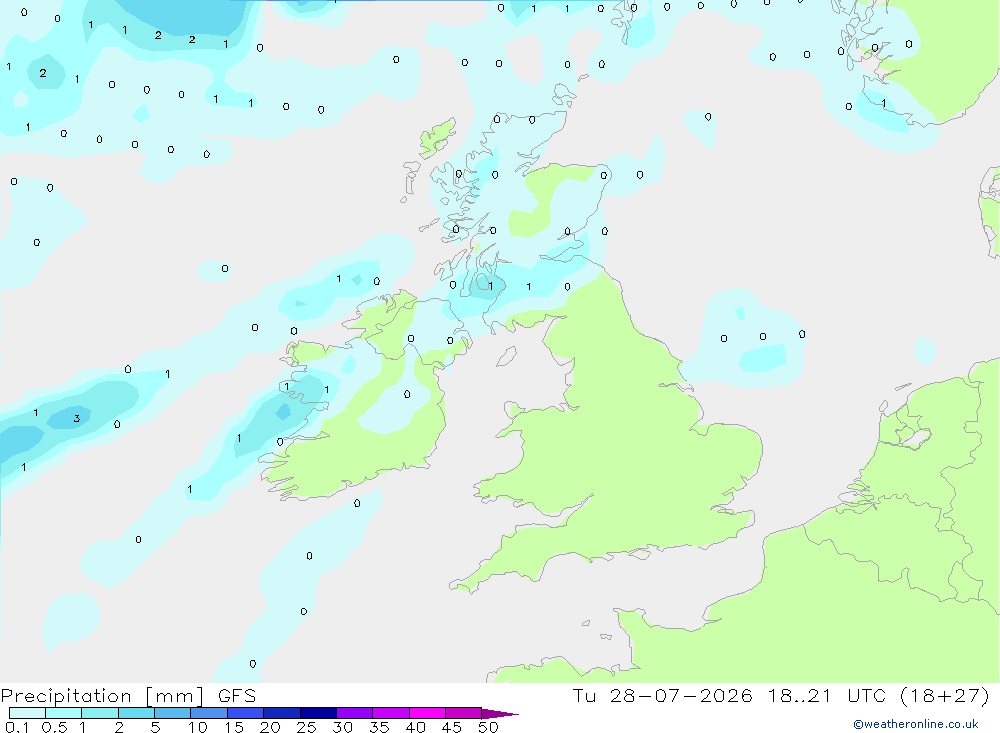Click the 'Tu 28-07-2026 18..21 UTC (18+27)' timestamp
Image resolution: width=1000 pixels, height=733 pixels.
point(781,695)
